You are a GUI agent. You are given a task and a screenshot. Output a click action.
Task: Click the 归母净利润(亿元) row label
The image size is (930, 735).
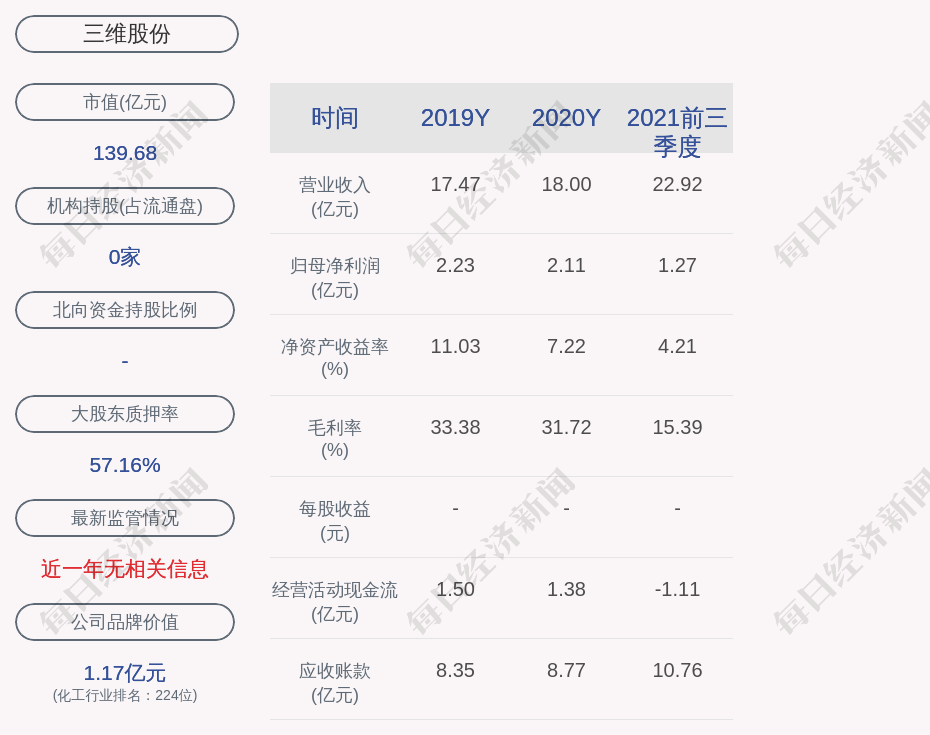[335, 278]
